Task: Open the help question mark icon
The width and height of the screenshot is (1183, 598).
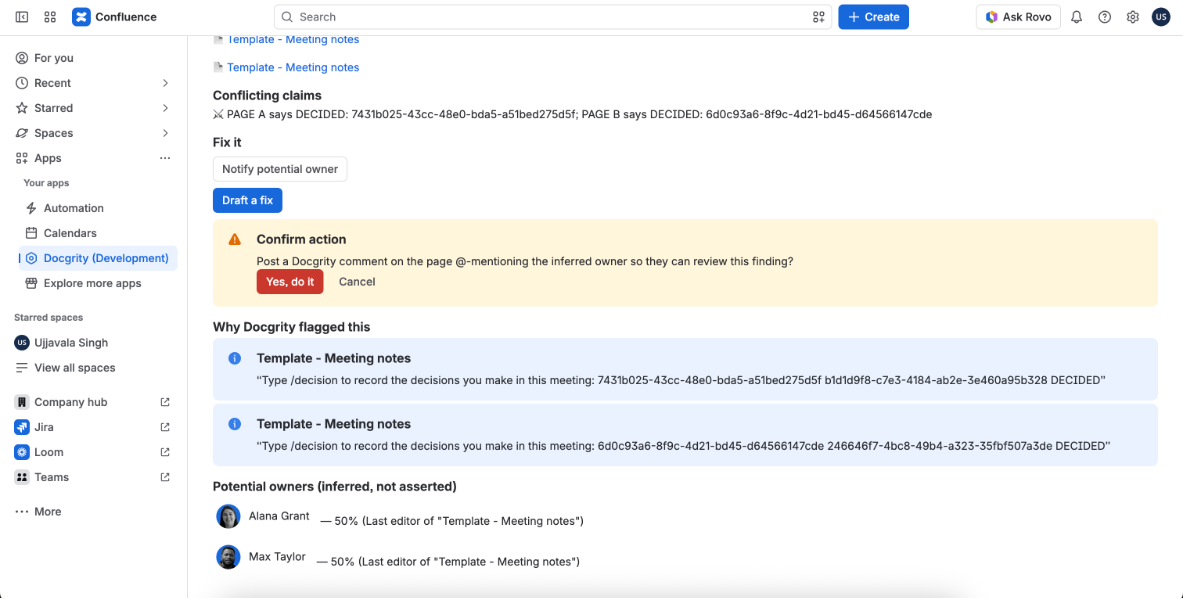Action: coord(1105,17)
